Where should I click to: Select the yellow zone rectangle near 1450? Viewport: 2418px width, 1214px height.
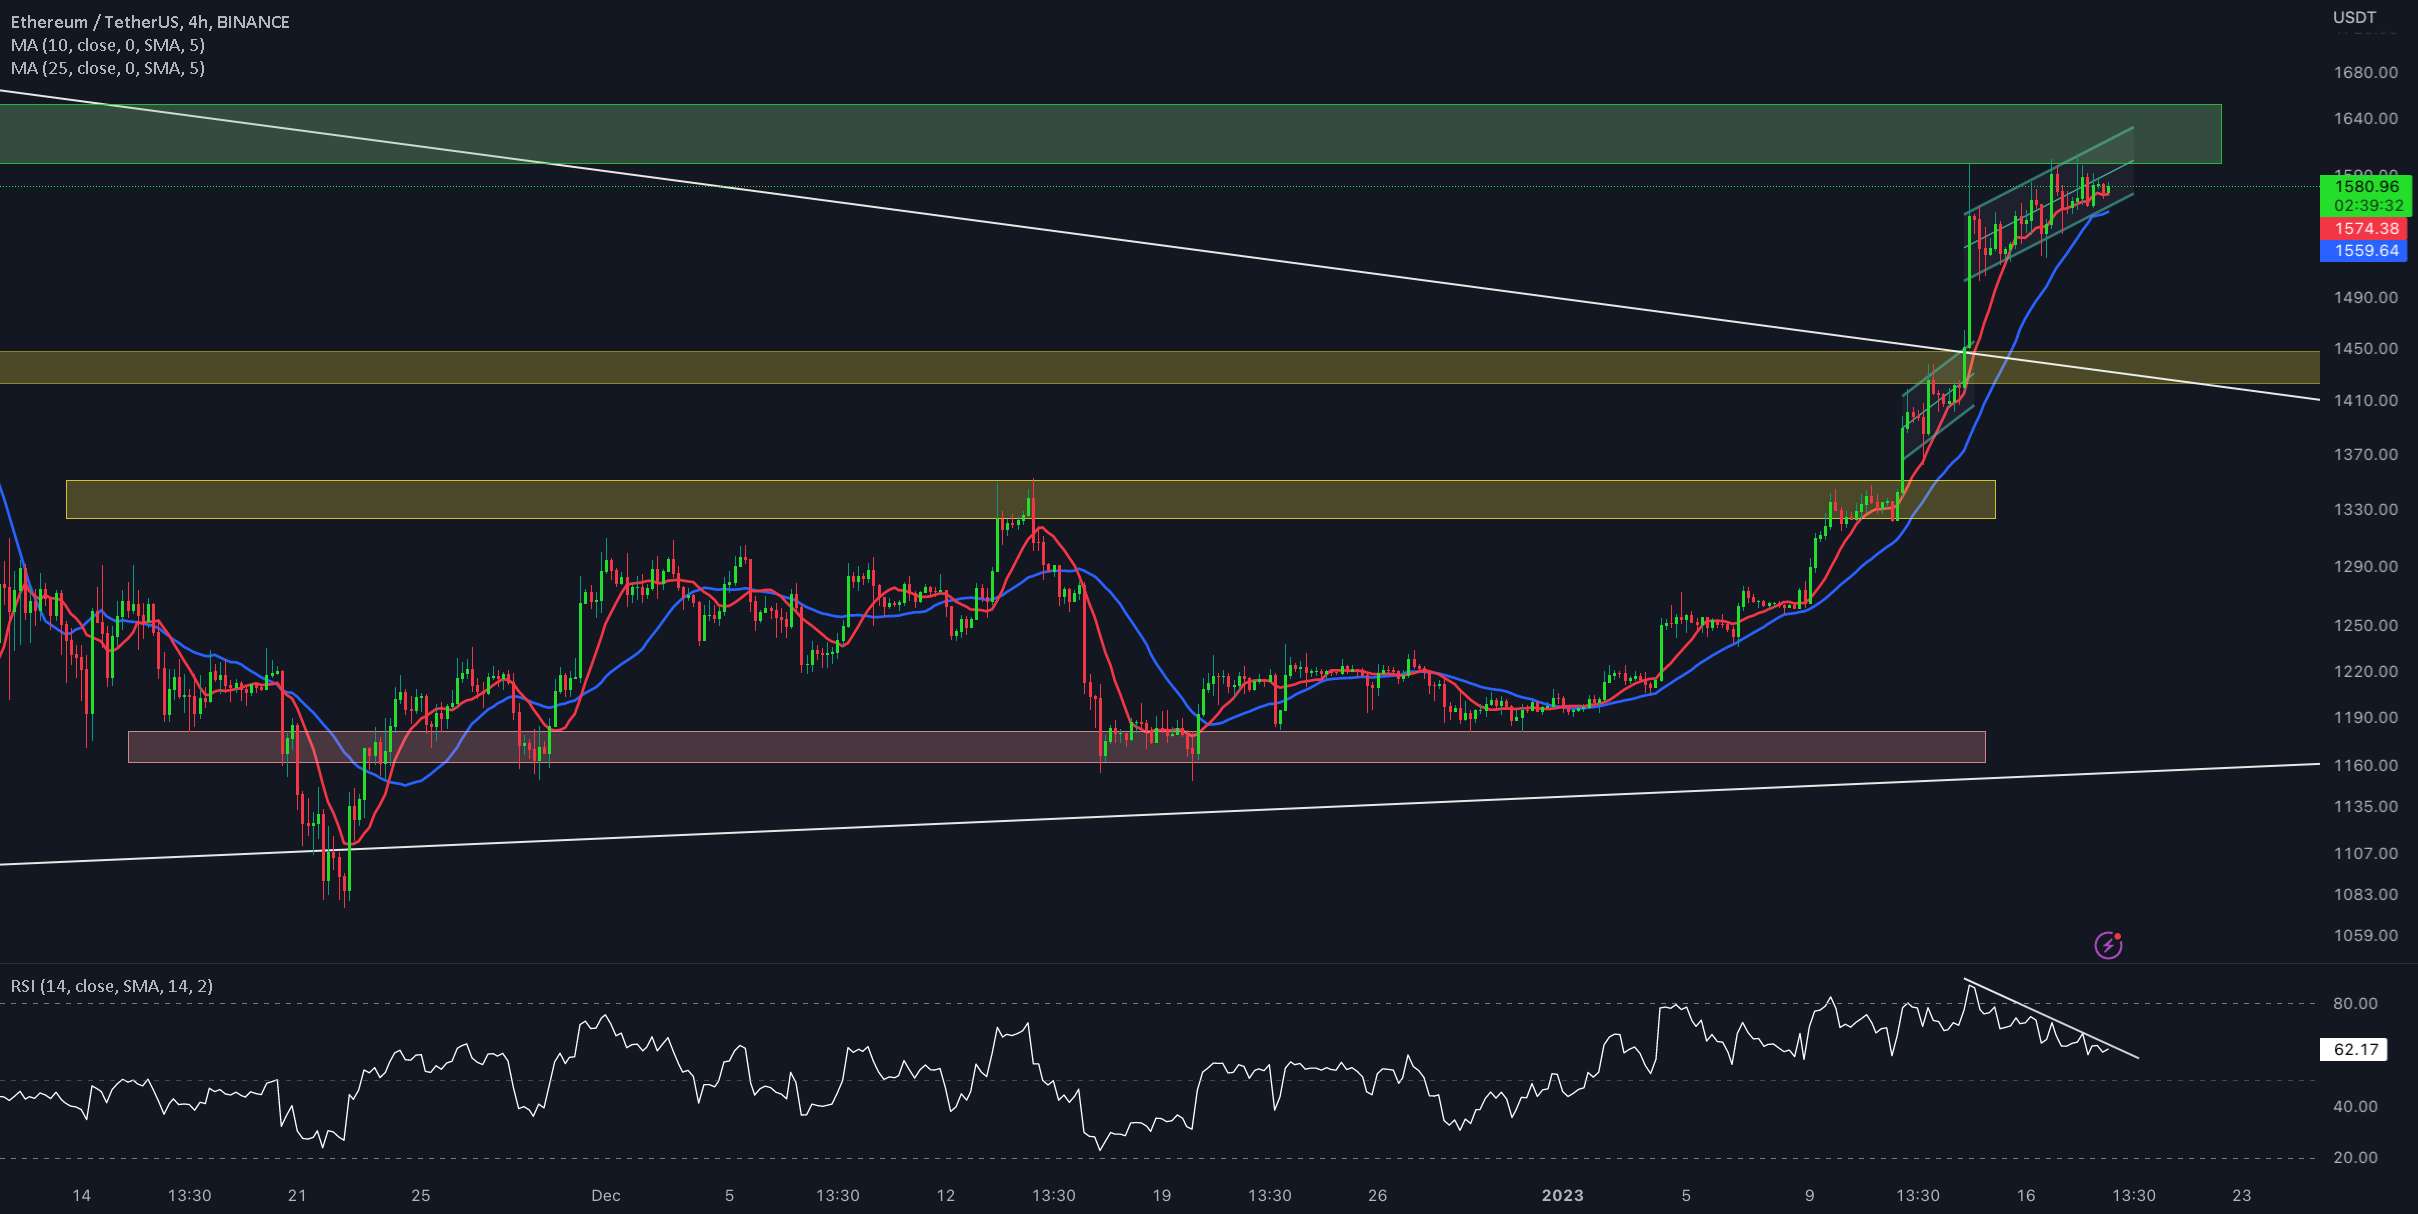point(1160,367)
